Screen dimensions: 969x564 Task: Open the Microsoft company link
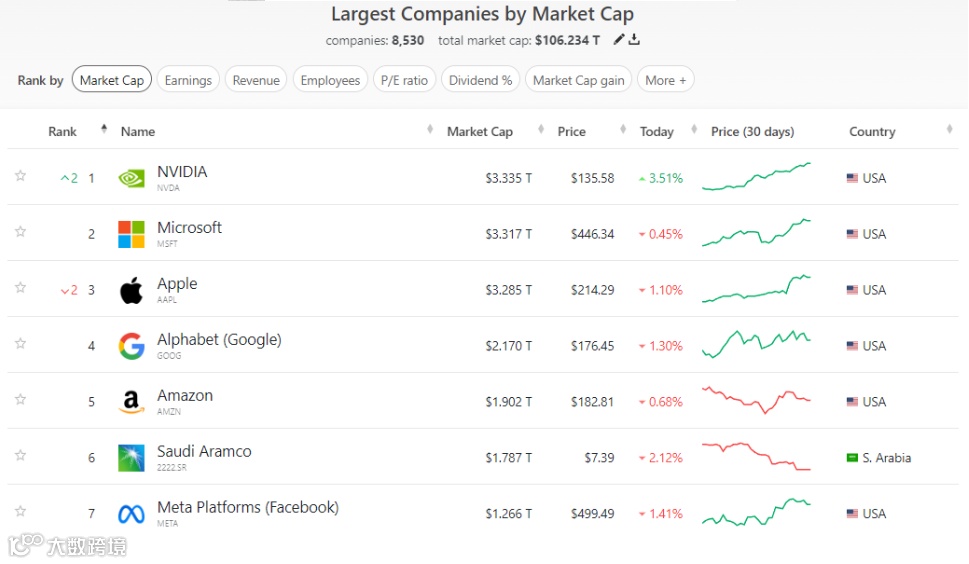click(x=189, y=228)
